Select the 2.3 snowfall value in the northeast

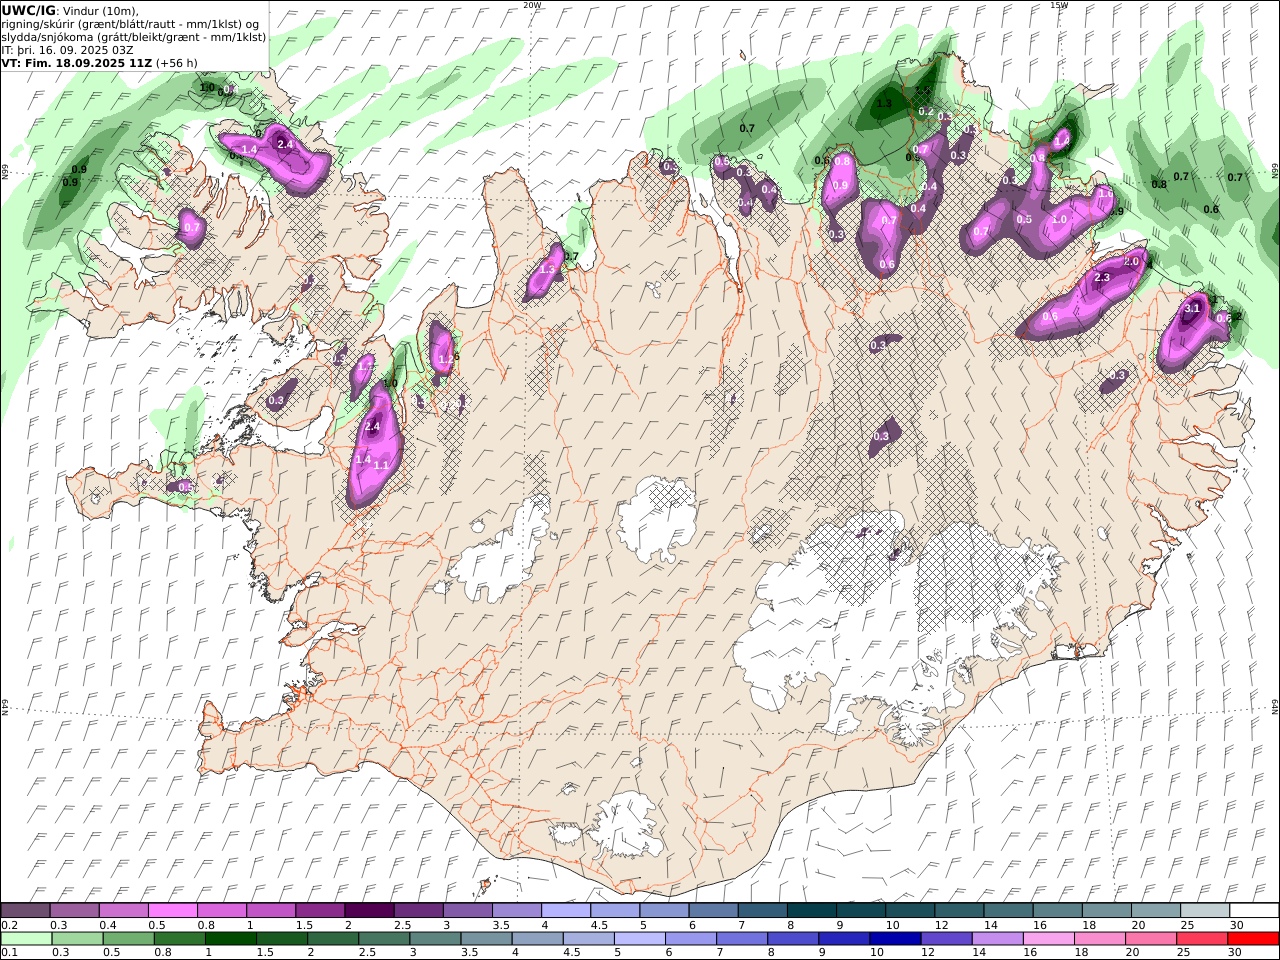pos(1103,277)
